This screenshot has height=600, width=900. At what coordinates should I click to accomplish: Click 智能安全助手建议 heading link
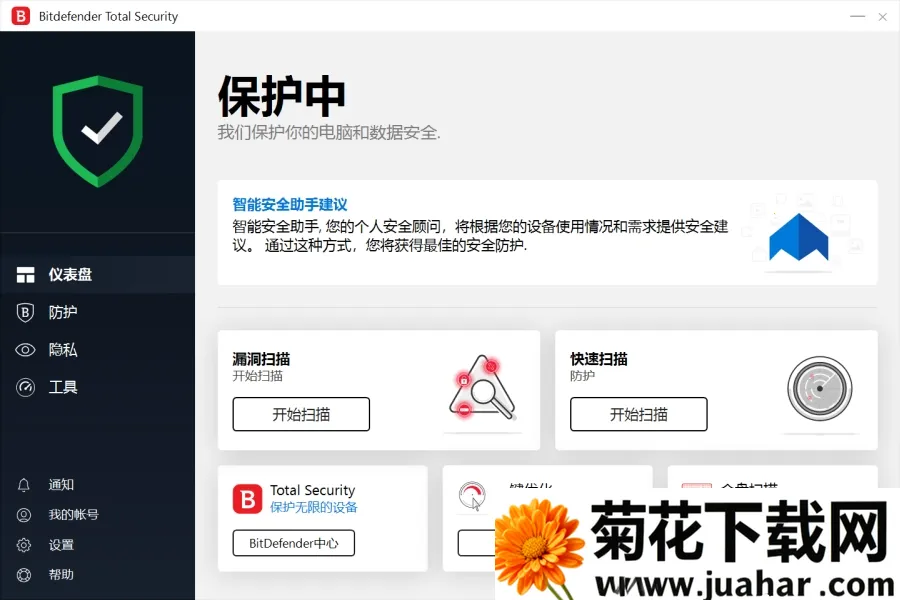point(290,204)
